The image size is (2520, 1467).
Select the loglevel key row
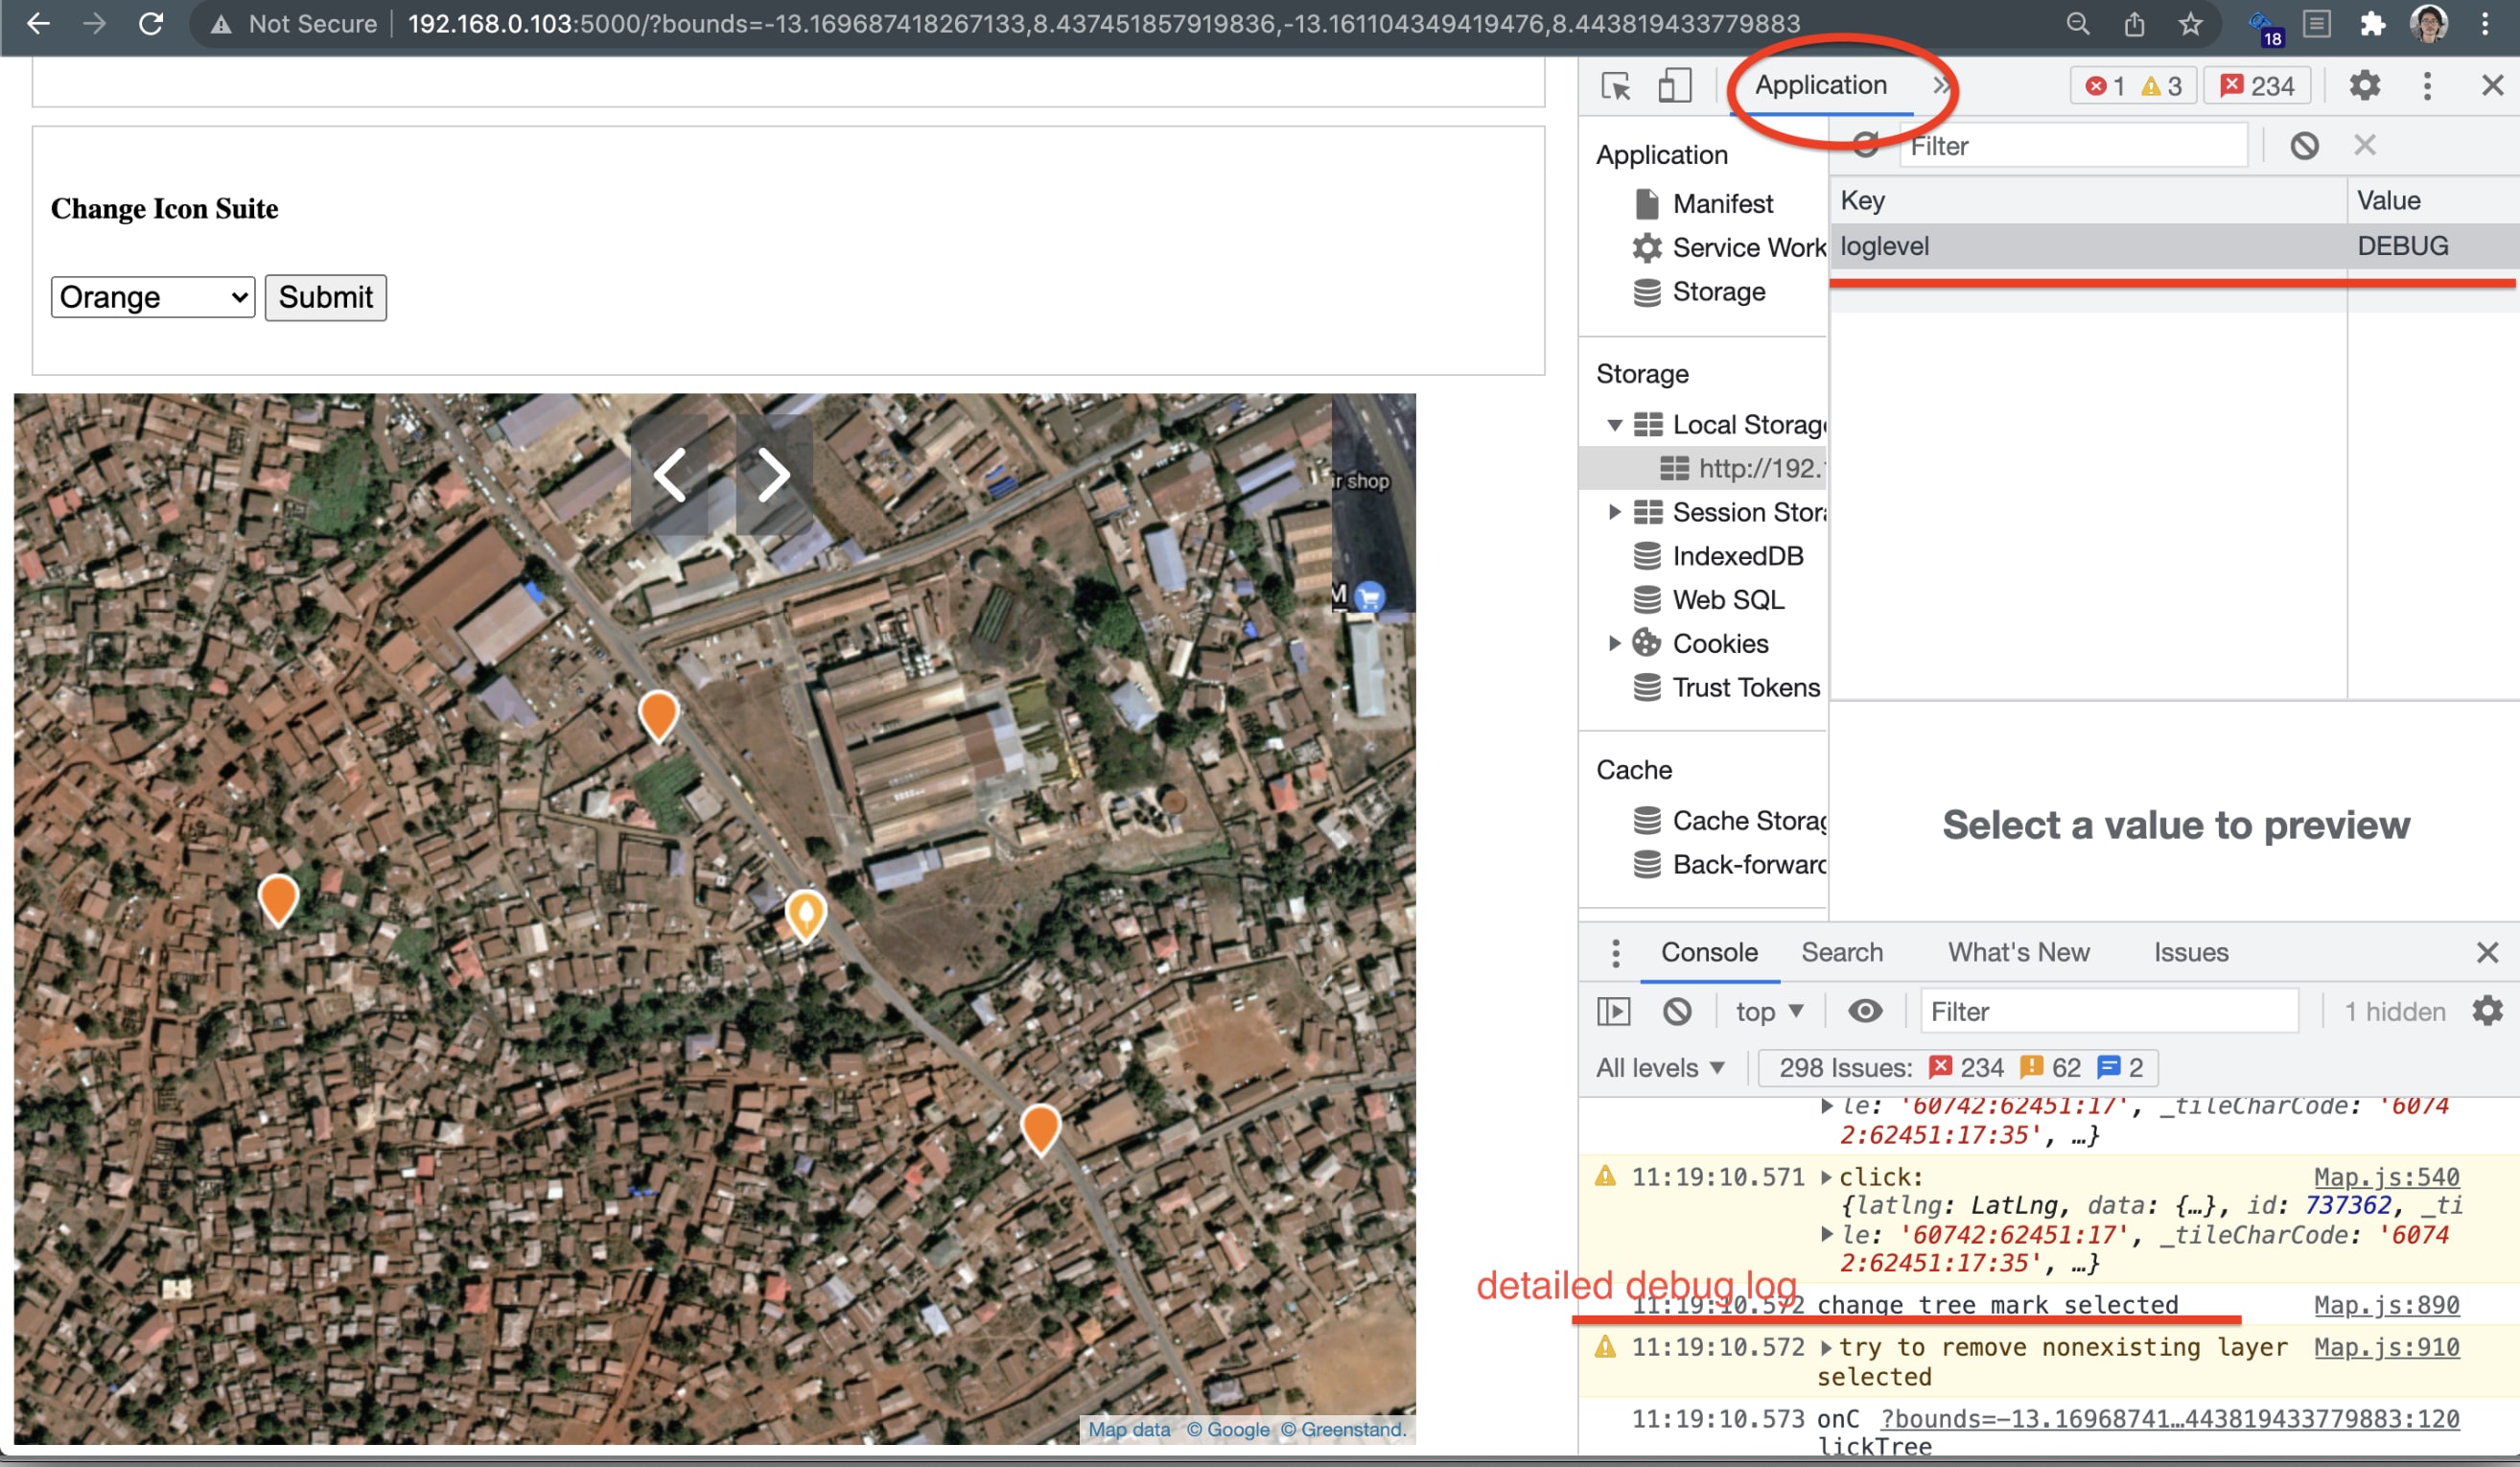[x=2174, y=246]
